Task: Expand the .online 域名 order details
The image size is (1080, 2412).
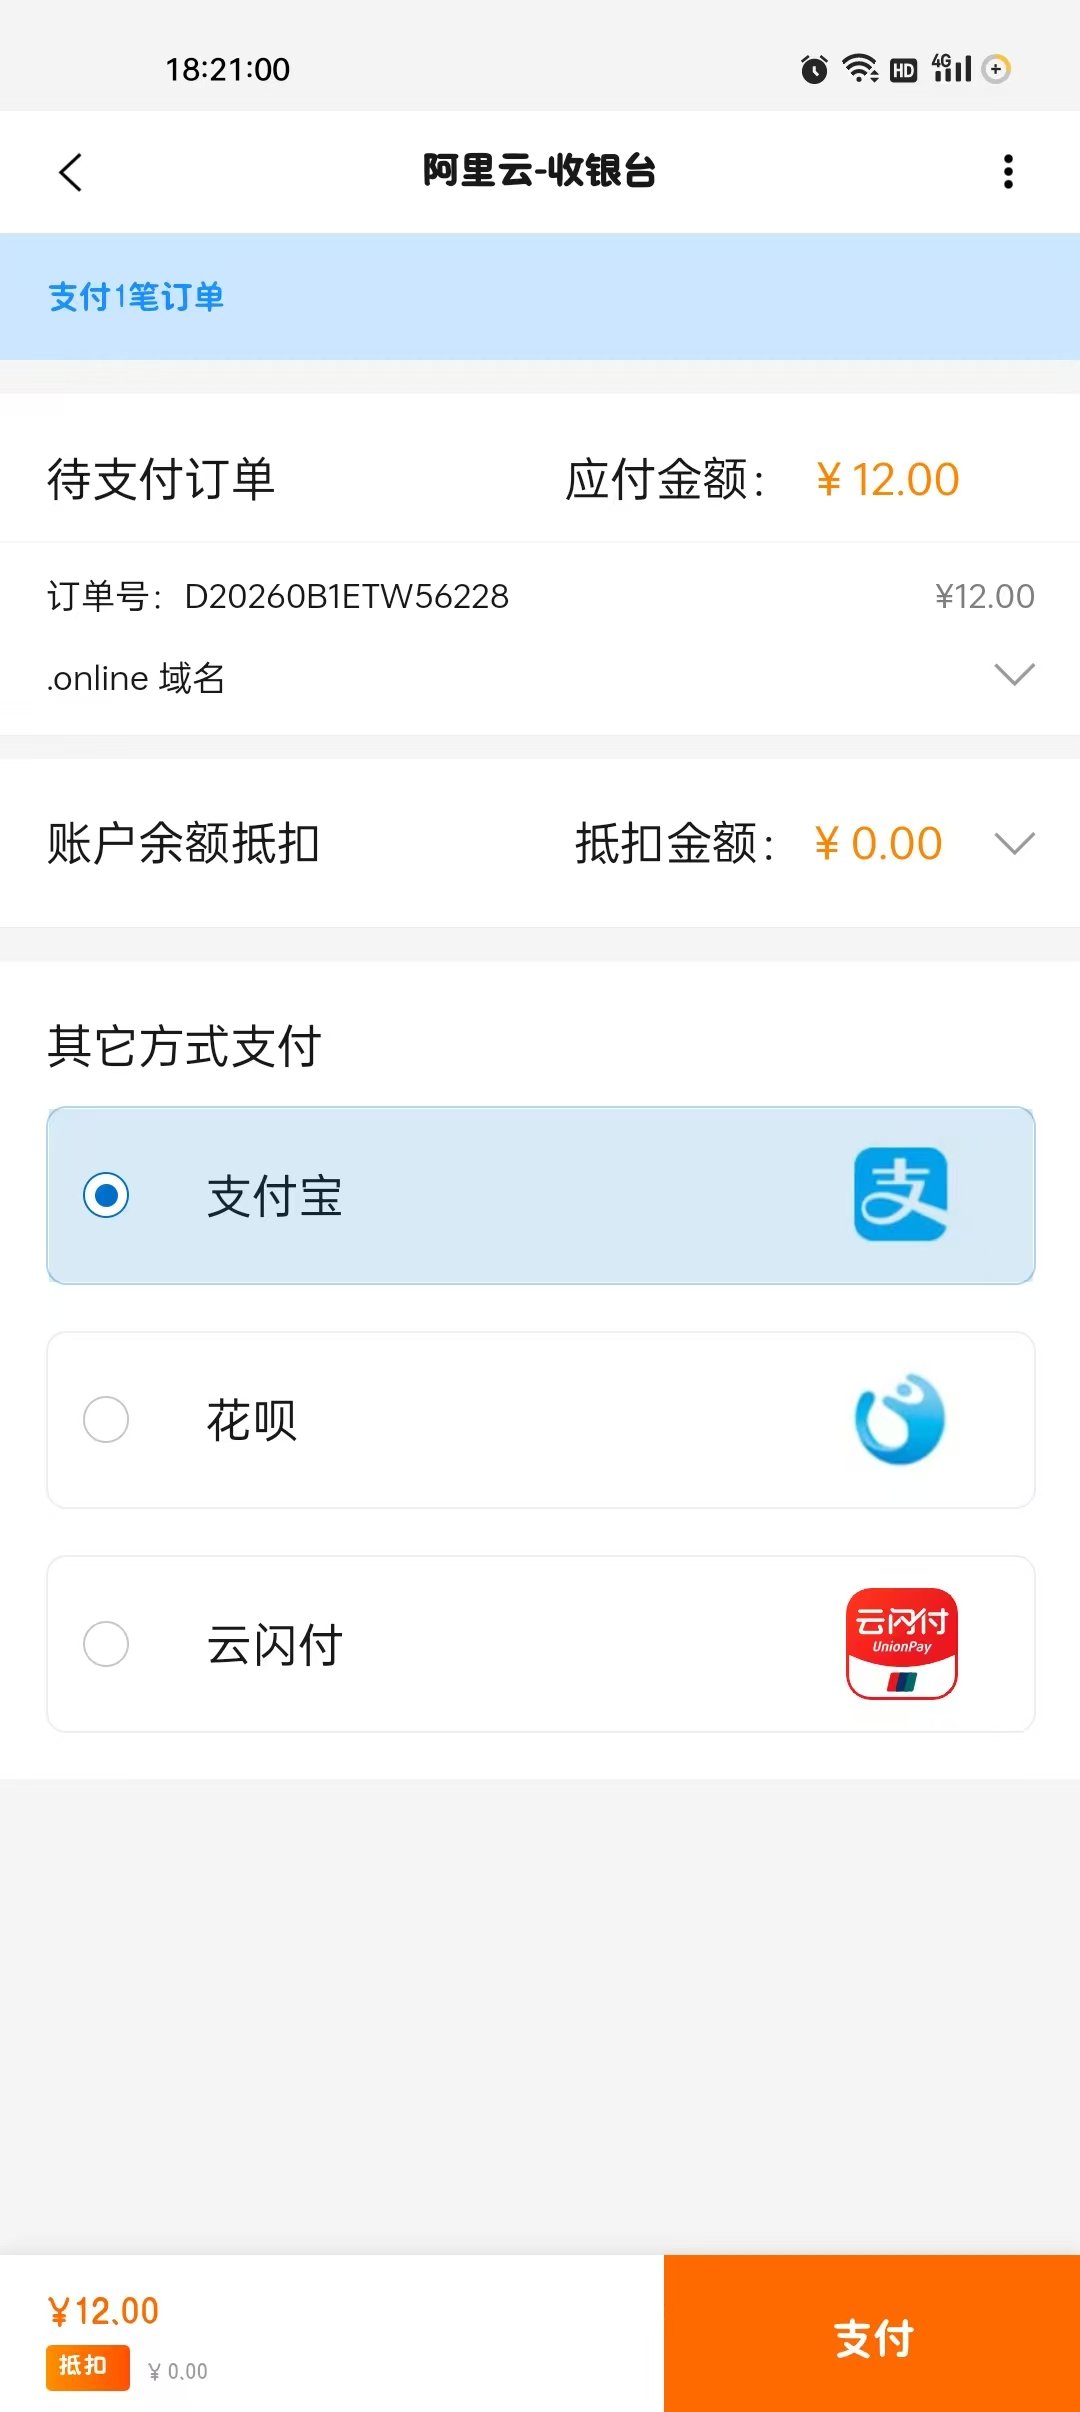Action: [1014, 675]
